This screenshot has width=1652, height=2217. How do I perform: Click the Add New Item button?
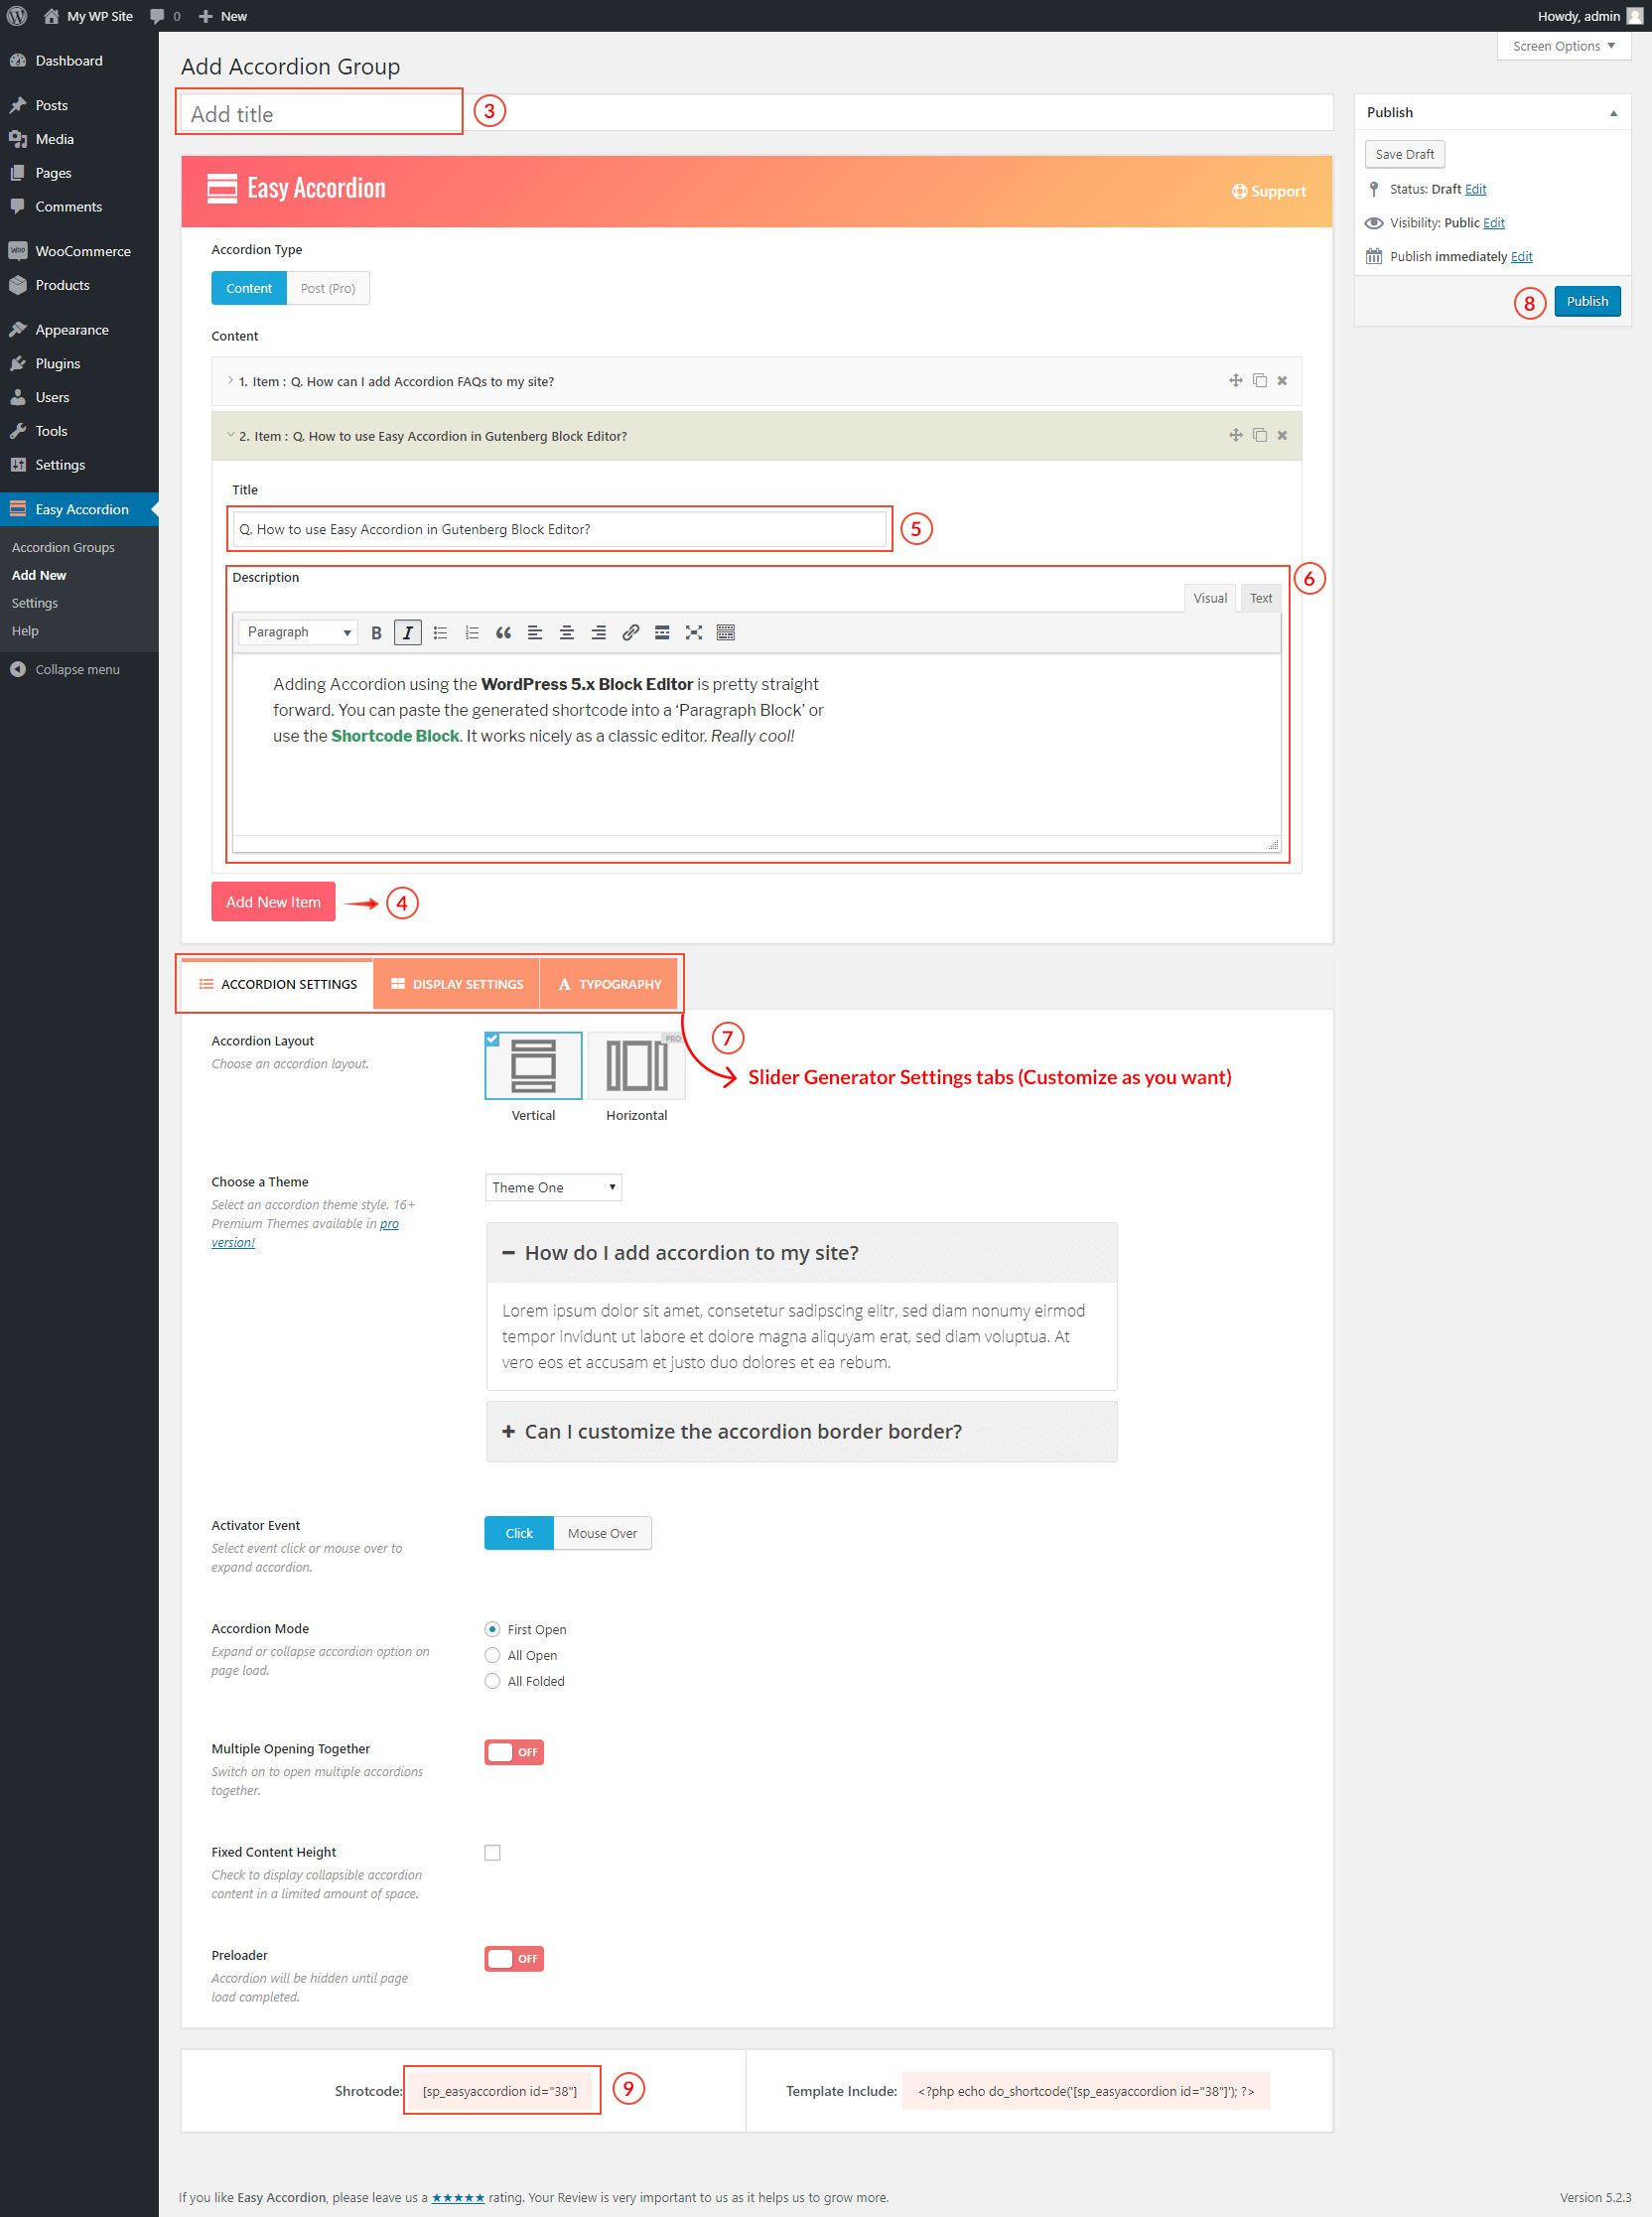(x=273, y=902)
